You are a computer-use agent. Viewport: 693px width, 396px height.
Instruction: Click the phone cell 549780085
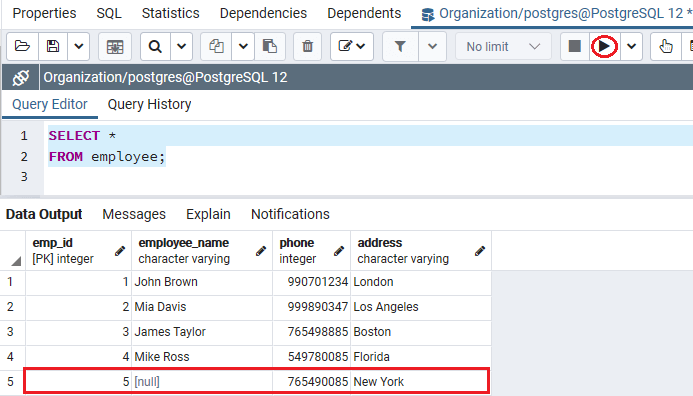[x=312, y=357]
